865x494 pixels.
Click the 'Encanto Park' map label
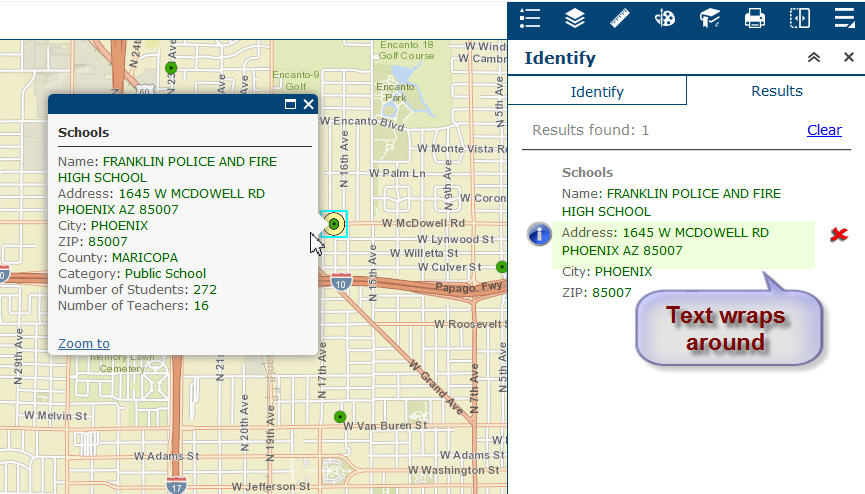395,92
